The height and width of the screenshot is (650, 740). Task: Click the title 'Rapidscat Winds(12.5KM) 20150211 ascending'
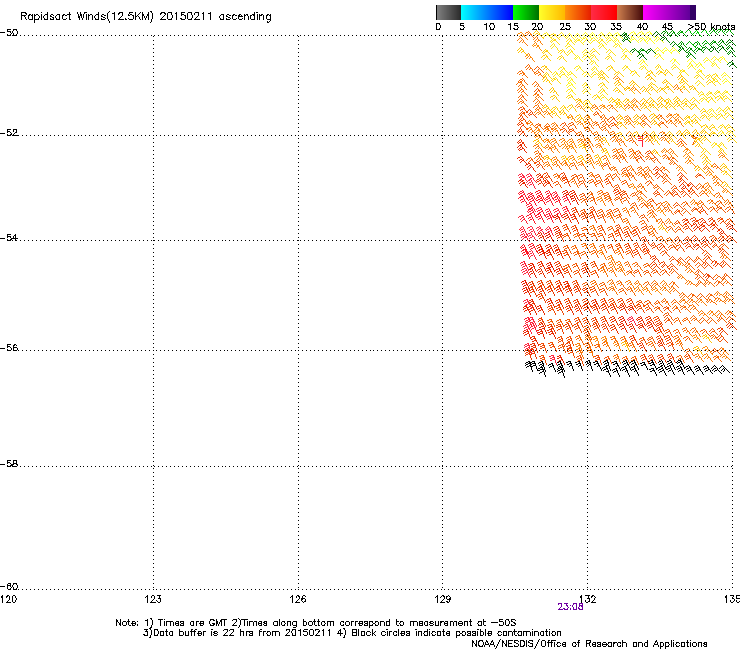146,17
